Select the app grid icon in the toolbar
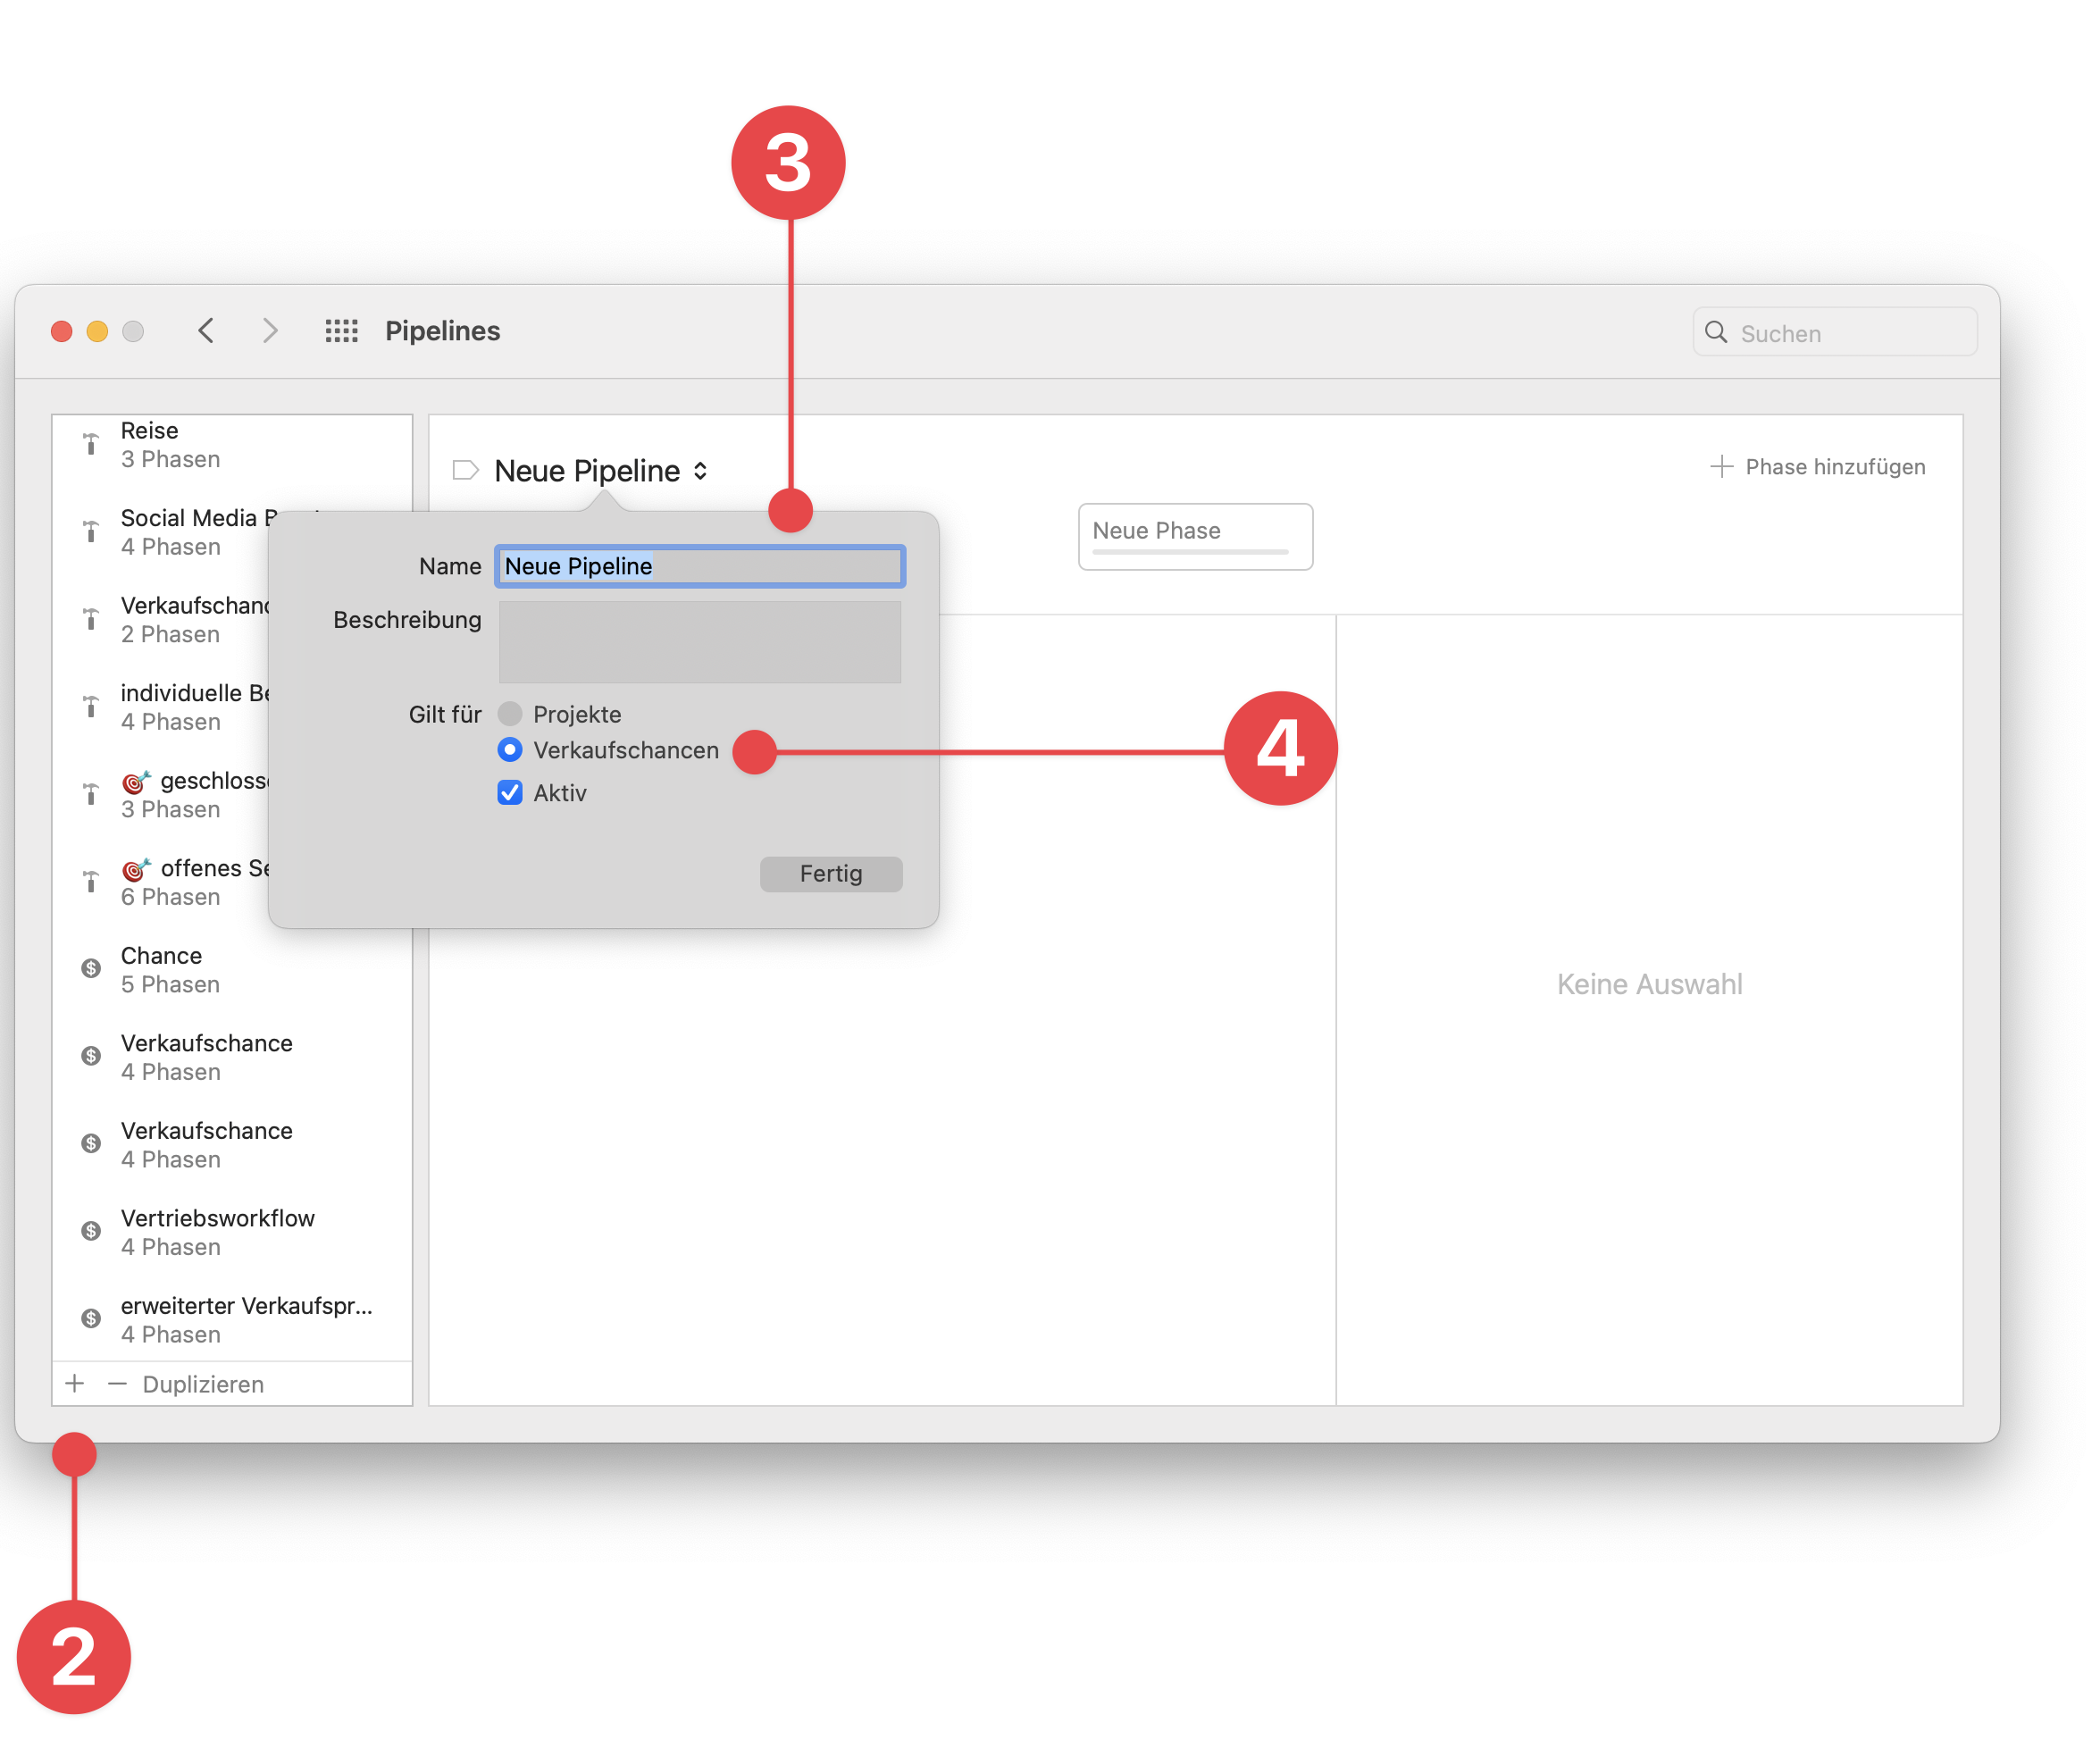Viewport: 2100px width, 1757px height. [341, 331]
